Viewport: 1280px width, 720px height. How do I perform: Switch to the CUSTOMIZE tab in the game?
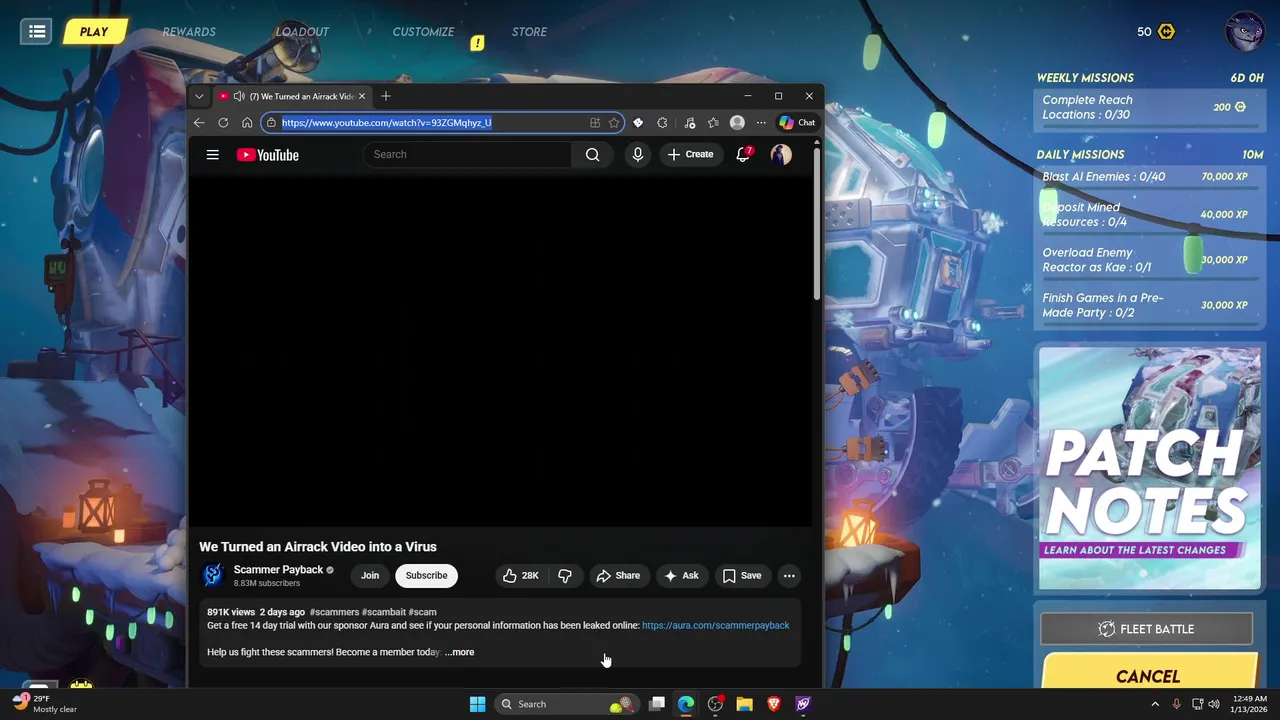pyautogui.click(x=423, y=32)
